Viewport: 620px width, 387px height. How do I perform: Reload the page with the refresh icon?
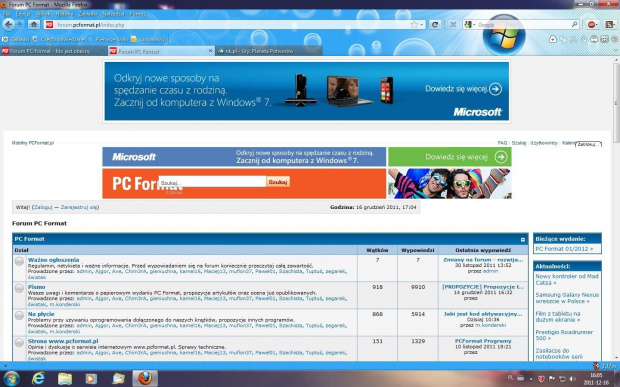(435, 25)
